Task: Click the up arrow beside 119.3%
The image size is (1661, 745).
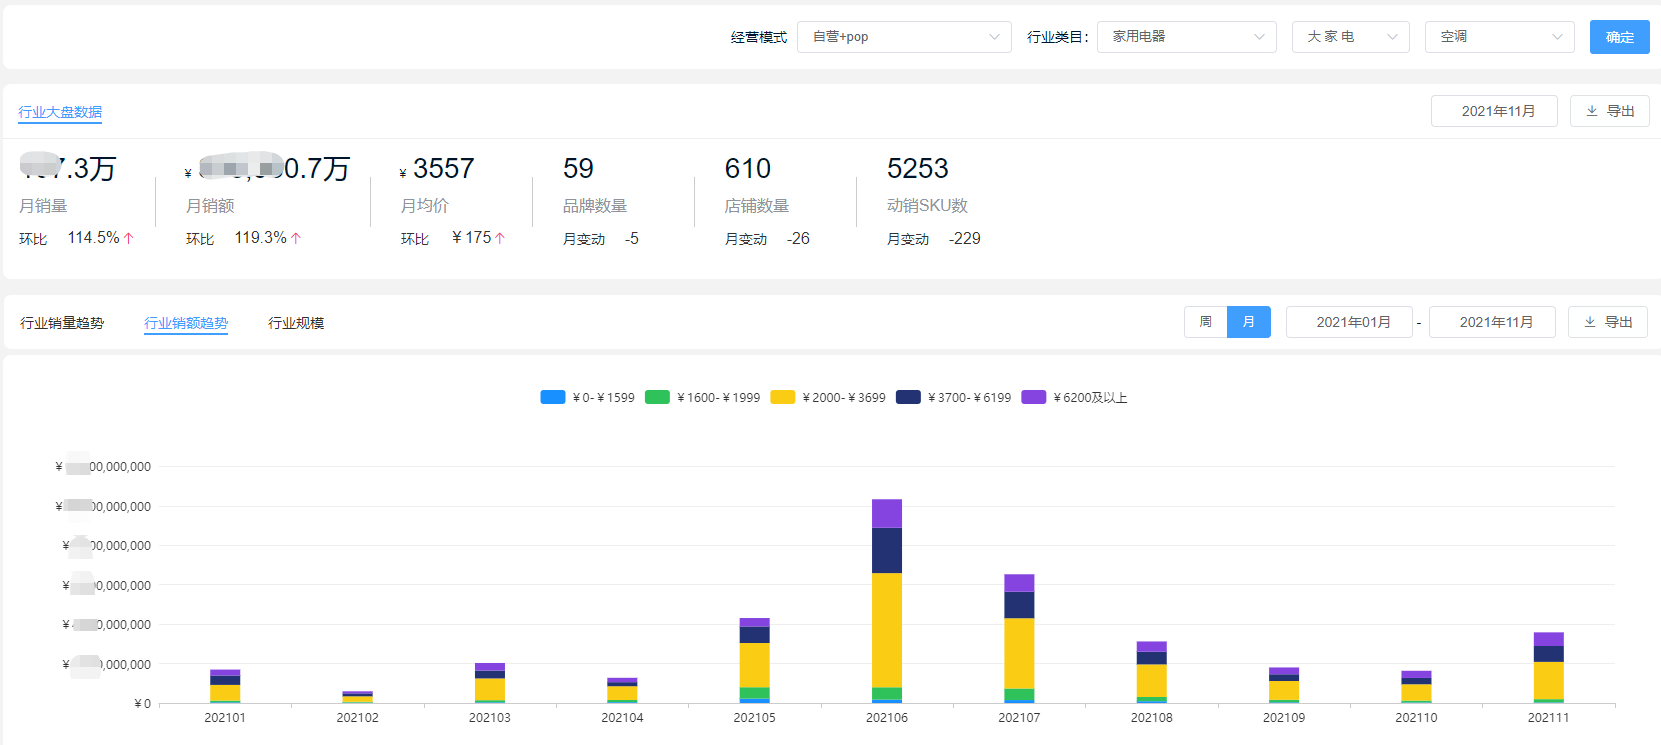Action: 296,238
